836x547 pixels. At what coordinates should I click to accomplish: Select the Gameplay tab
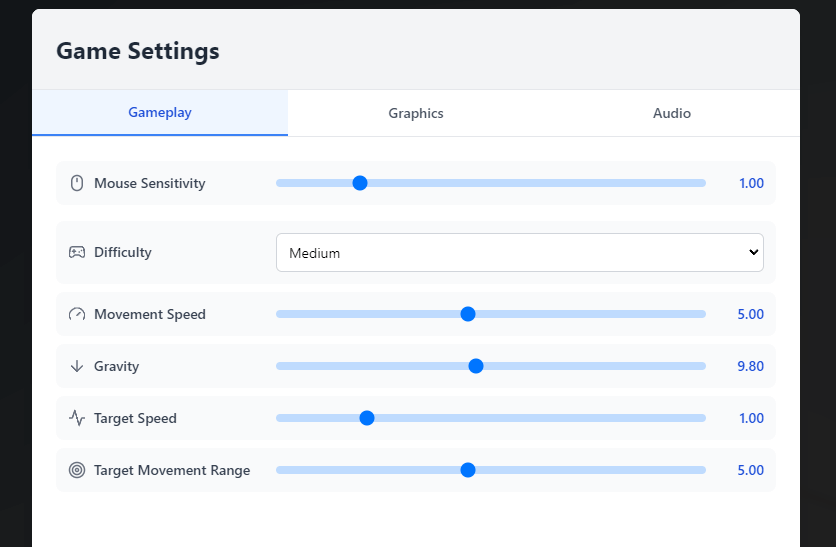(x=160, y=113)
